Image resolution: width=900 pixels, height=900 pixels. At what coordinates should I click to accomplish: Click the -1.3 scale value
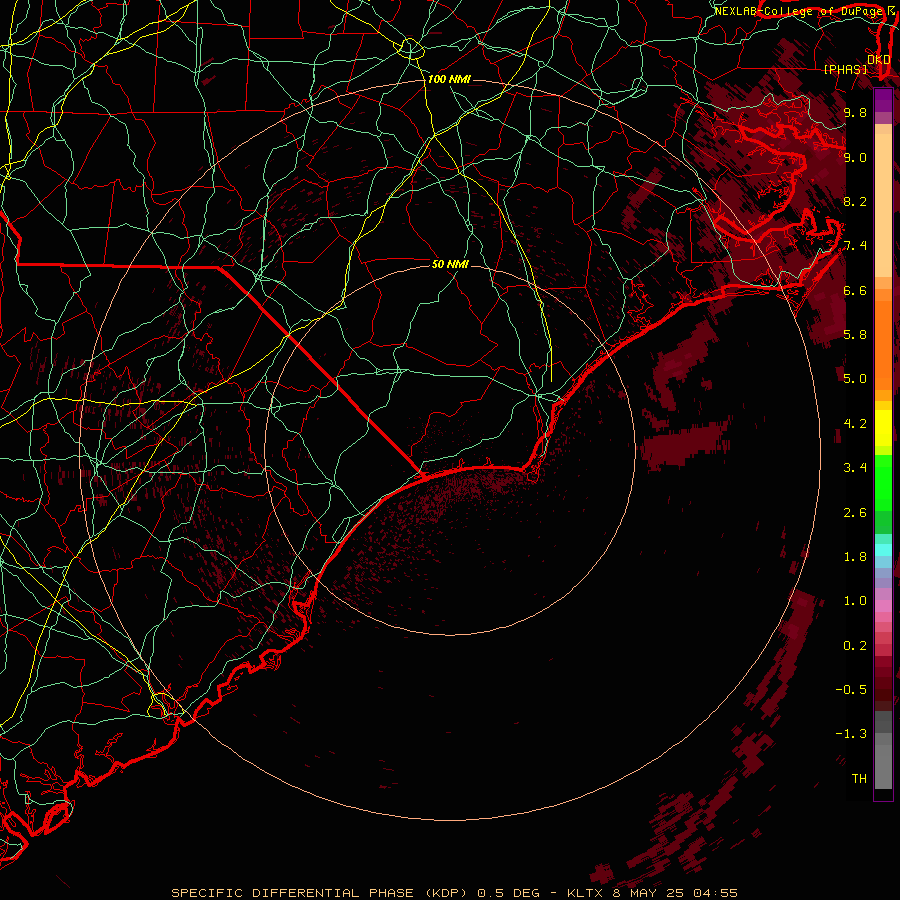tap(852, 734)
